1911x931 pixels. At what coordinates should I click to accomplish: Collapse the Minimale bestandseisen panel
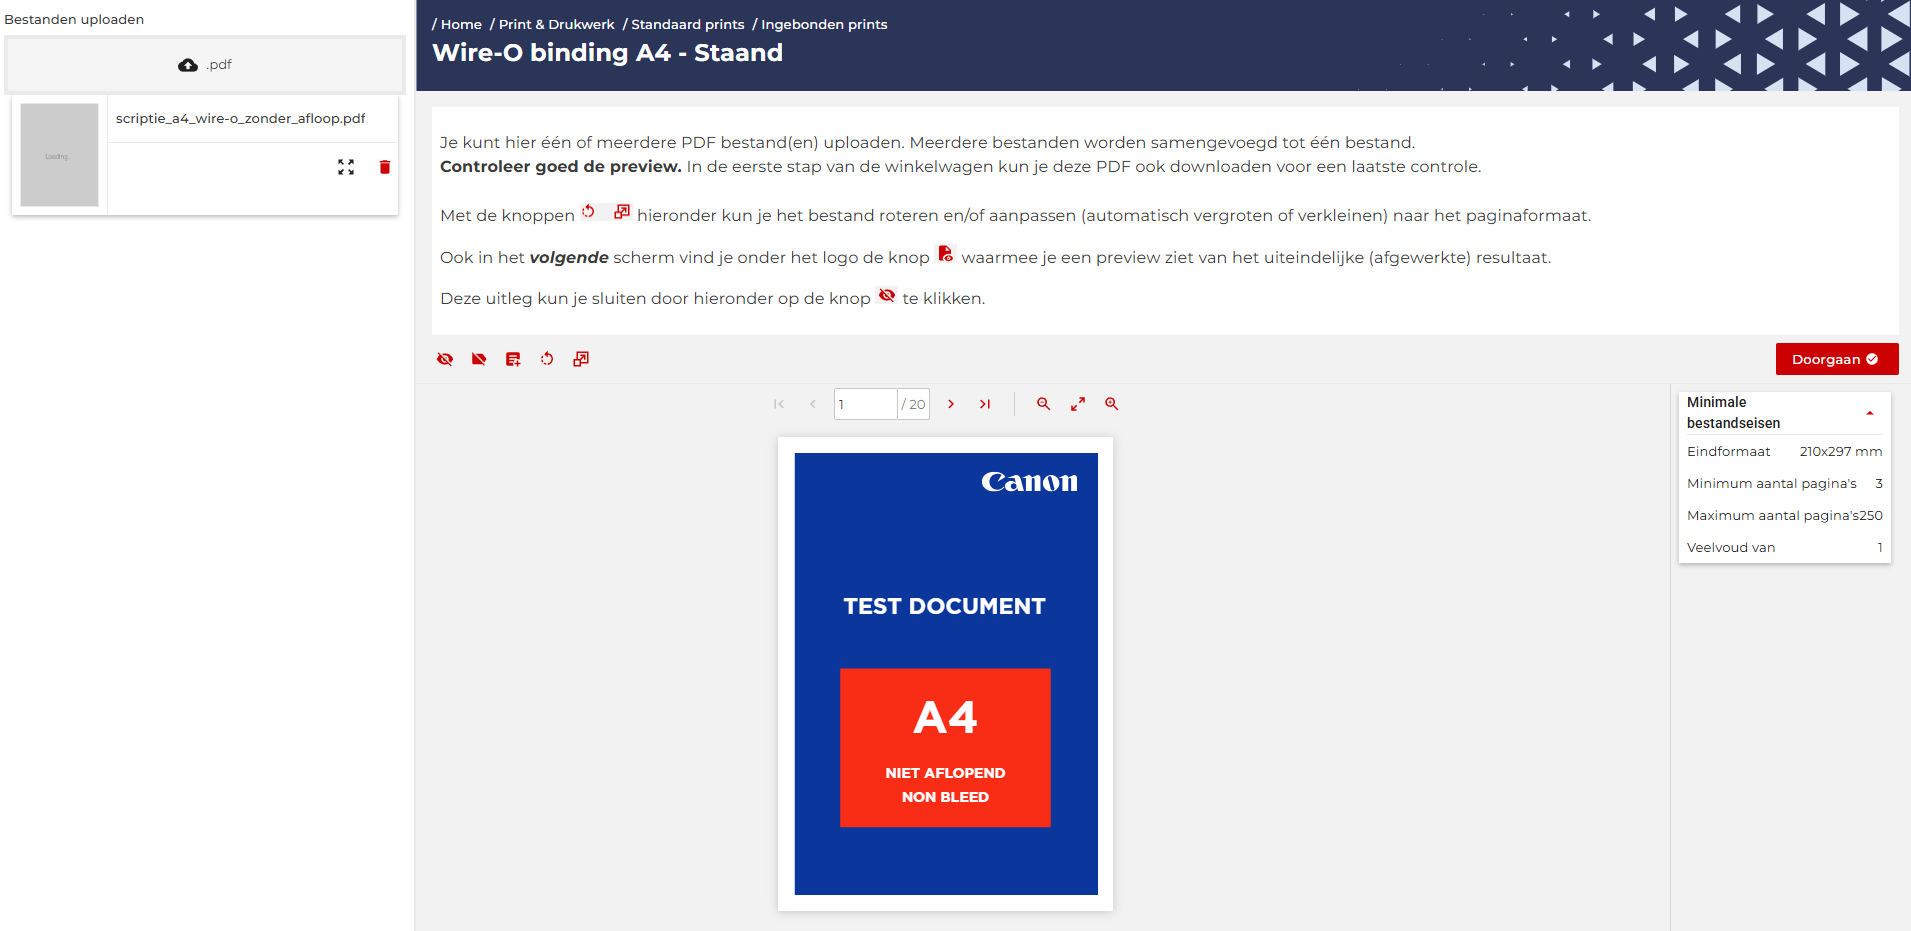pos(1869,413)
